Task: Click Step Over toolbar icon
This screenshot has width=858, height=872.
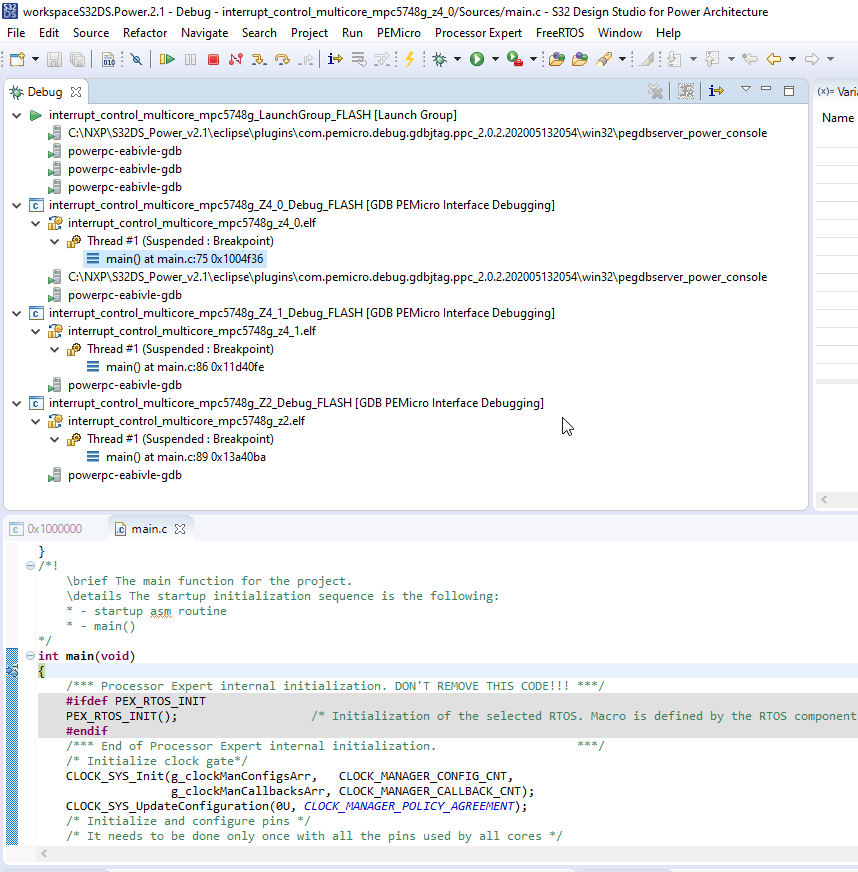Action: (282, 59)
